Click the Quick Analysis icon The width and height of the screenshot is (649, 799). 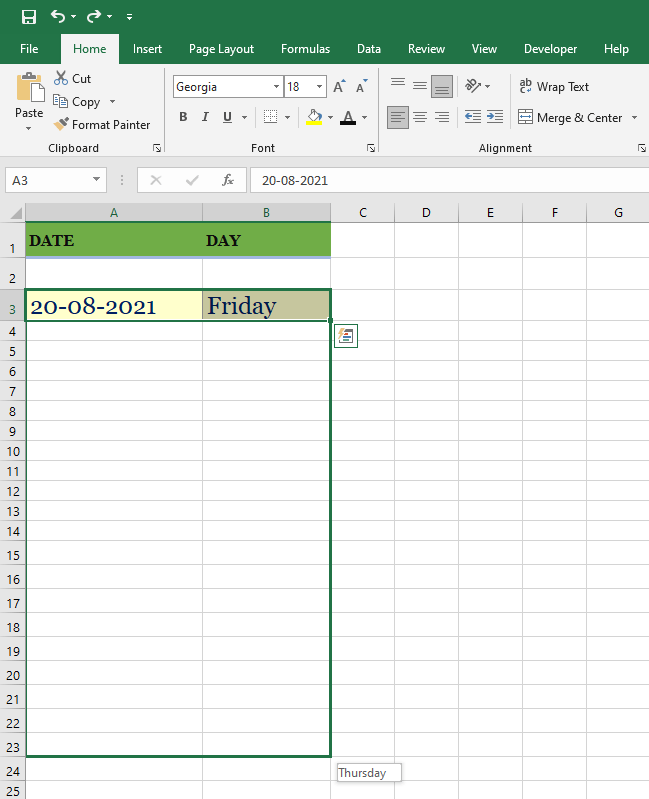[346, 336]
